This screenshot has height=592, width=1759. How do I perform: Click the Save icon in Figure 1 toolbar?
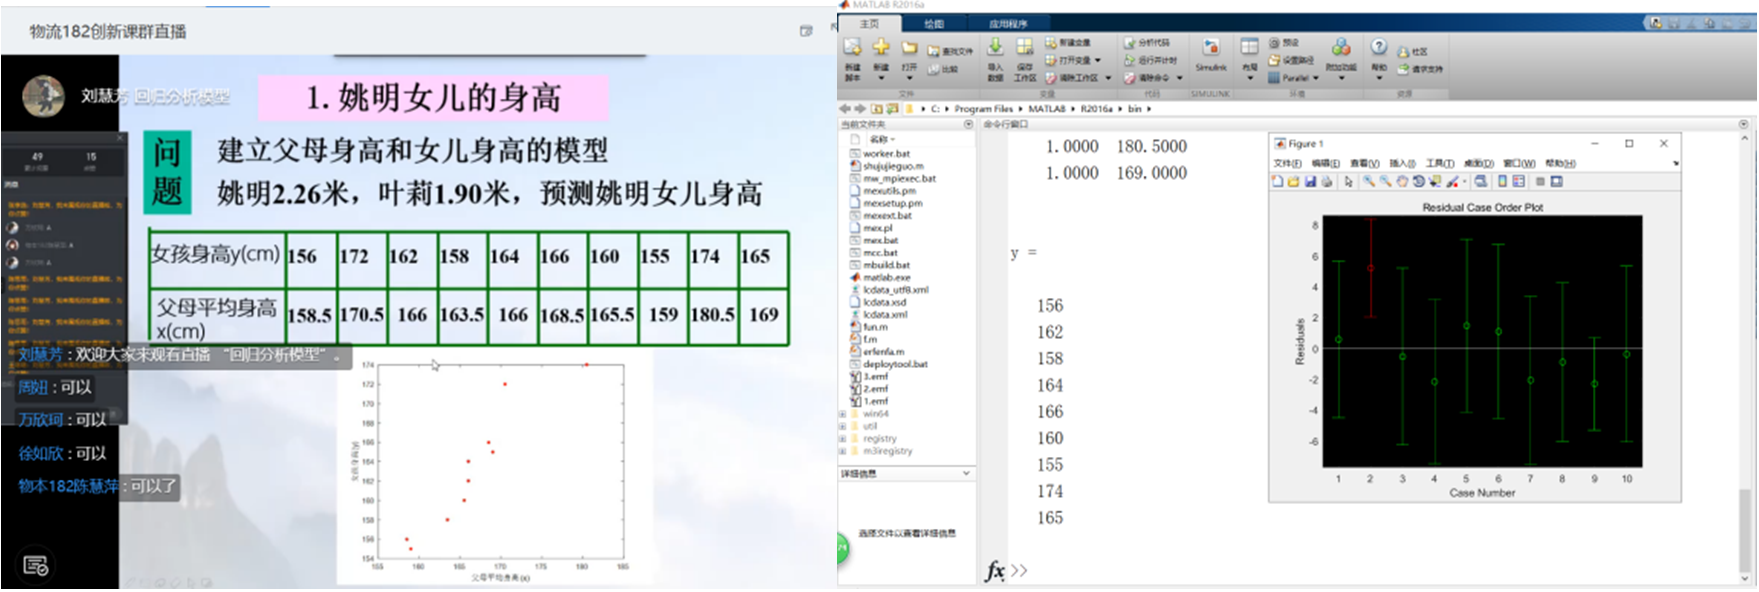click(1309, 182)
